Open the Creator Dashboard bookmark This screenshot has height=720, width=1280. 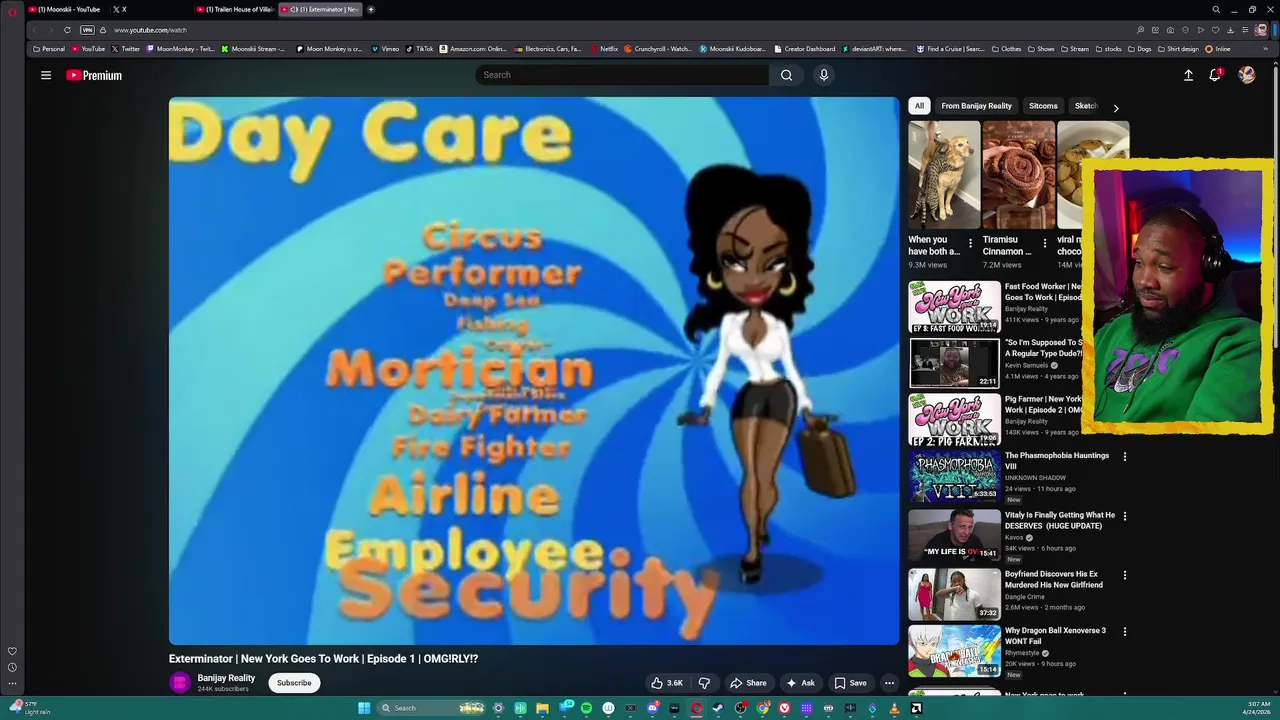click(805, 49)
